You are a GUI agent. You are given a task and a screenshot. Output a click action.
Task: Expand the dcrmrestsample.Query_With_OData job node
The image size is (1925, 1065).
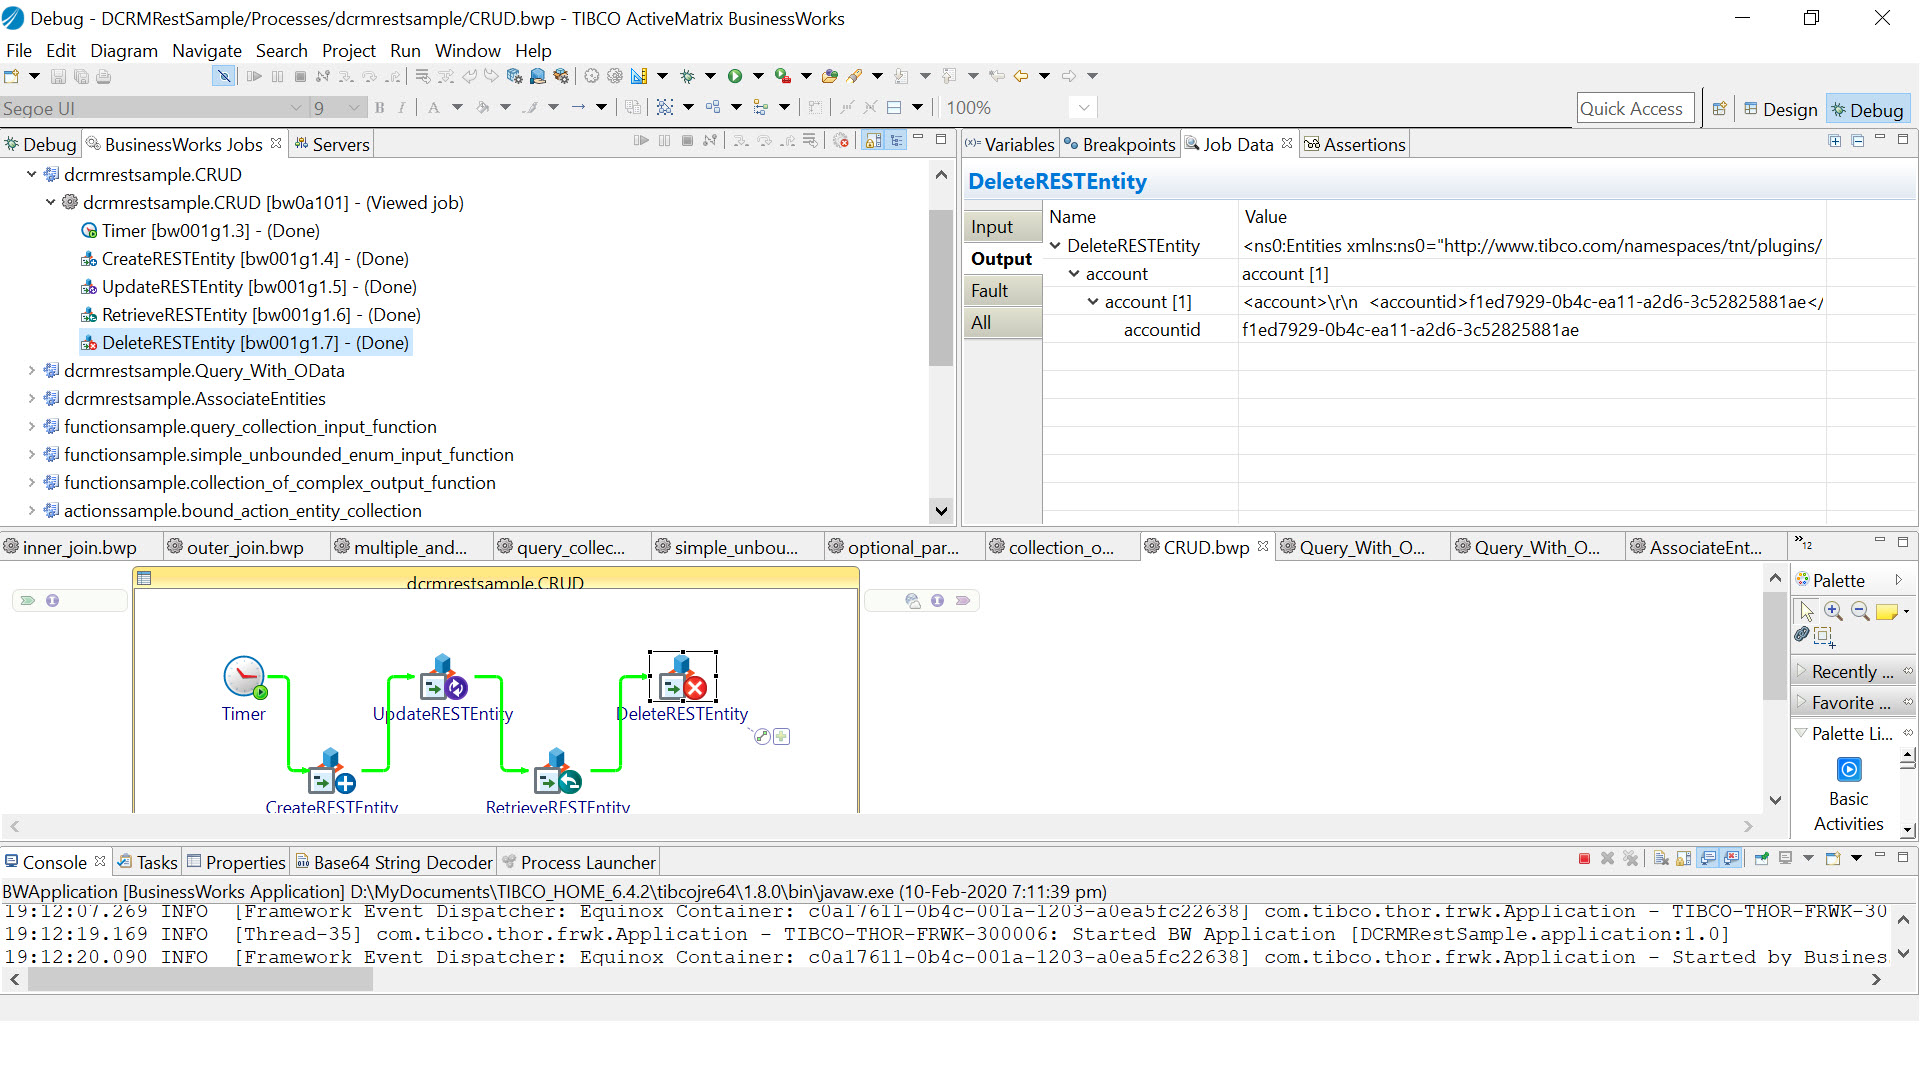(x=32, y=371)
